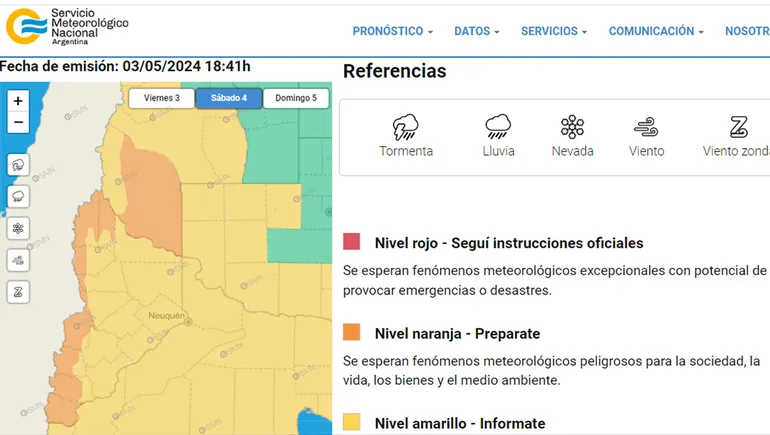This screenshot has height=435, width=770.
Task: Switch map to Viernes 3
Action: click(x=162, y=98)
